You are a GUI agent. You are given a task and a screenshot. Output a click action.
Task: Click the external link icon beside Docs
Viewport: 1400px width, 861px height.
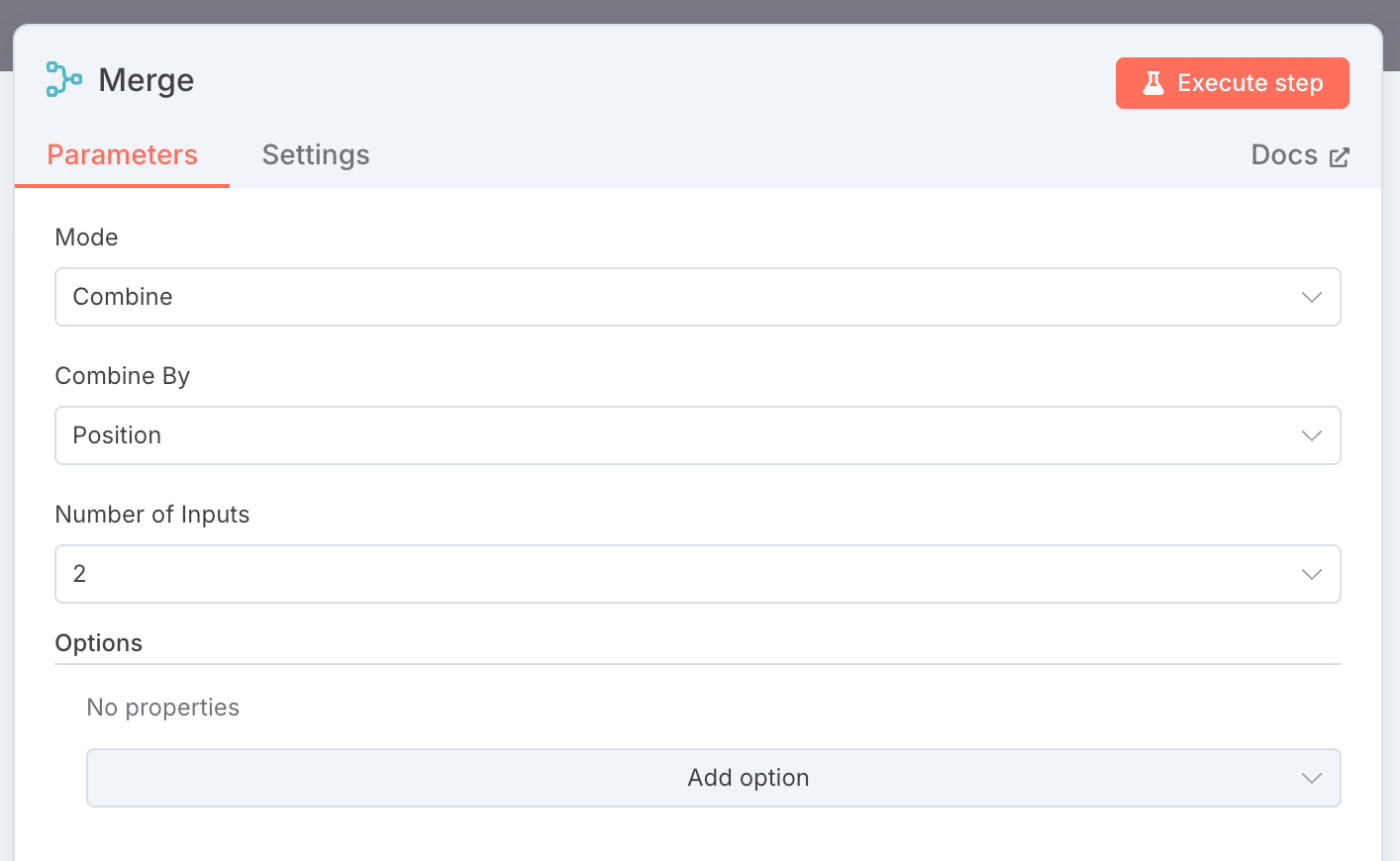point(1339,157)
